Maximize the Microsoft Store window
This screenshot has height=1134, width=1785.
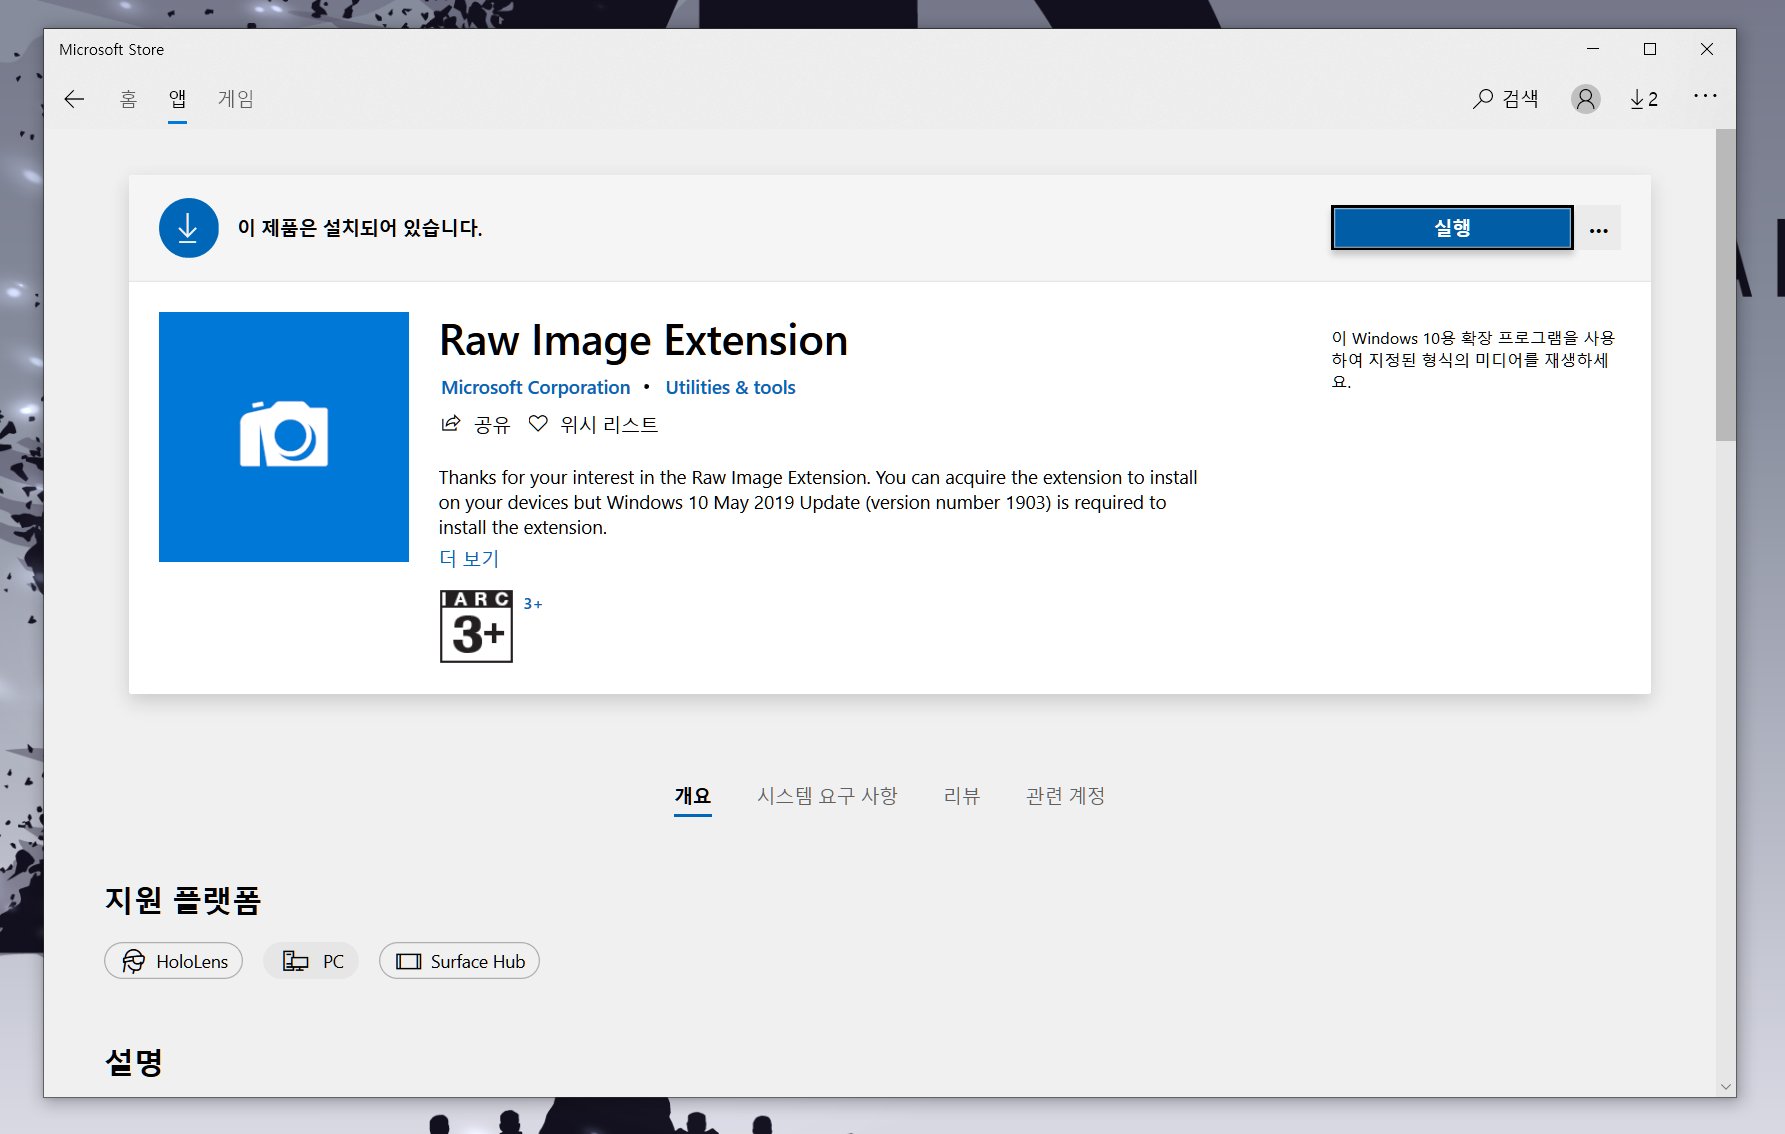[1650, 49]
